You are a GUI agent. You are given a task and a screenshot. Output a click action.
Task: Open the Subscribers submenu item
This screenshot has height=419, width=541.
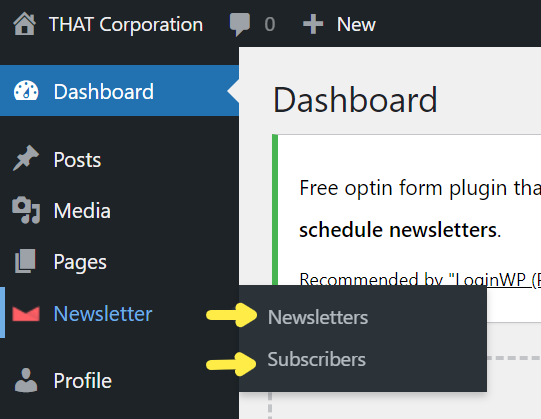(316, 359)
